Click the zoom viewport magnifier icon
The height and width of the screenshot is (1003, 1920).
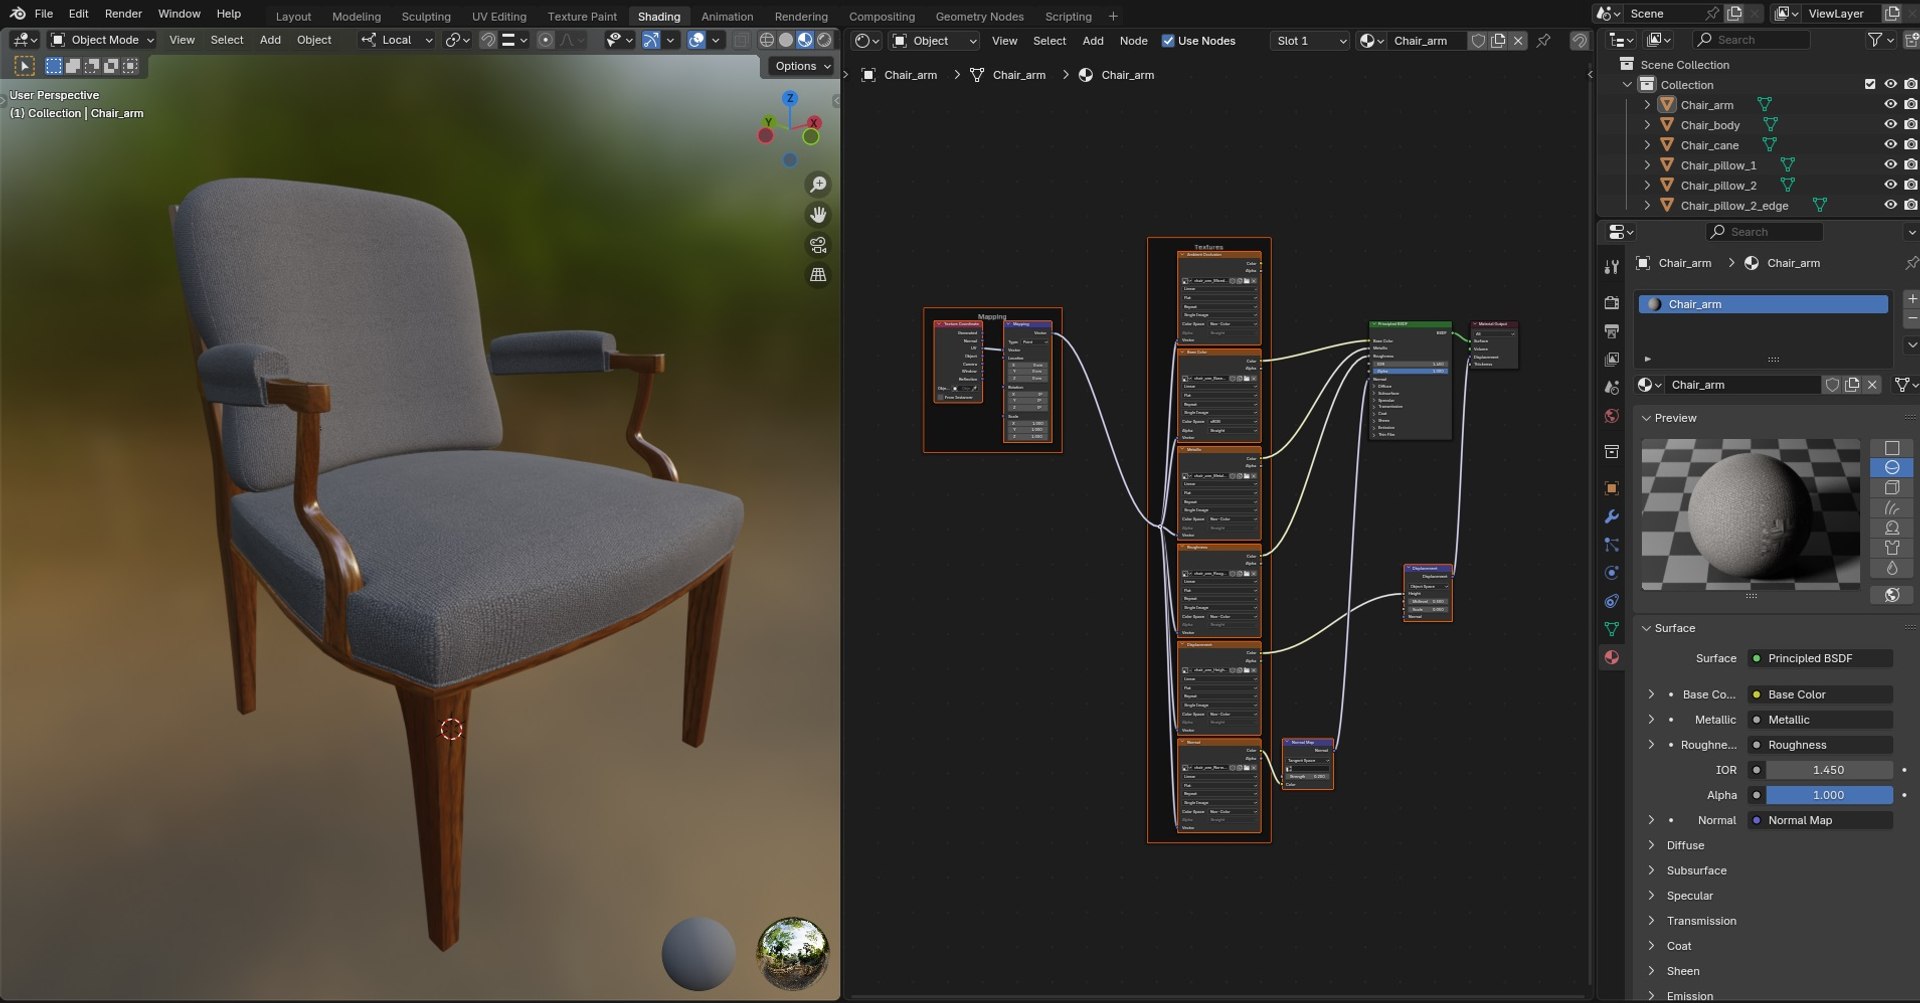click(818, 185)
